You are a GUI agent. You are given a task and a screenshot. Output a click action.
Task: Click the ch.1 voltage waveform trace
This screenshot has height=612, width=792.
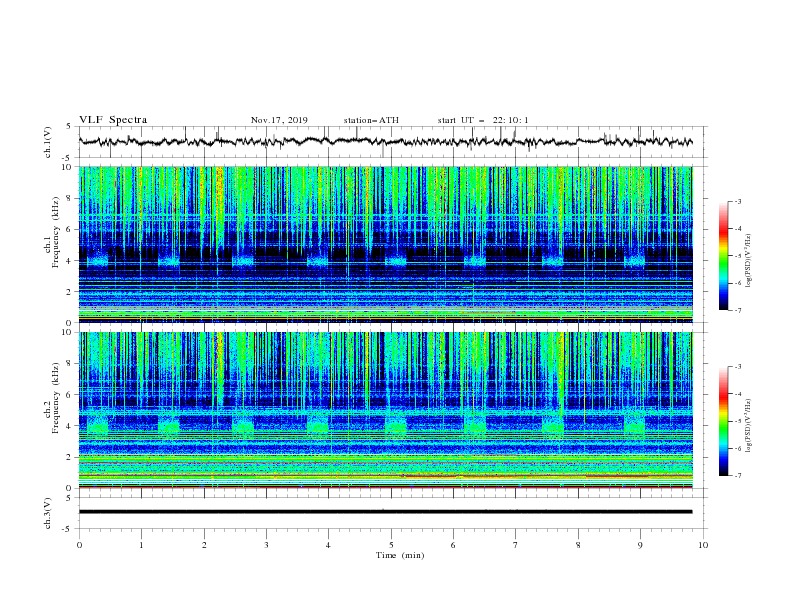385,142
